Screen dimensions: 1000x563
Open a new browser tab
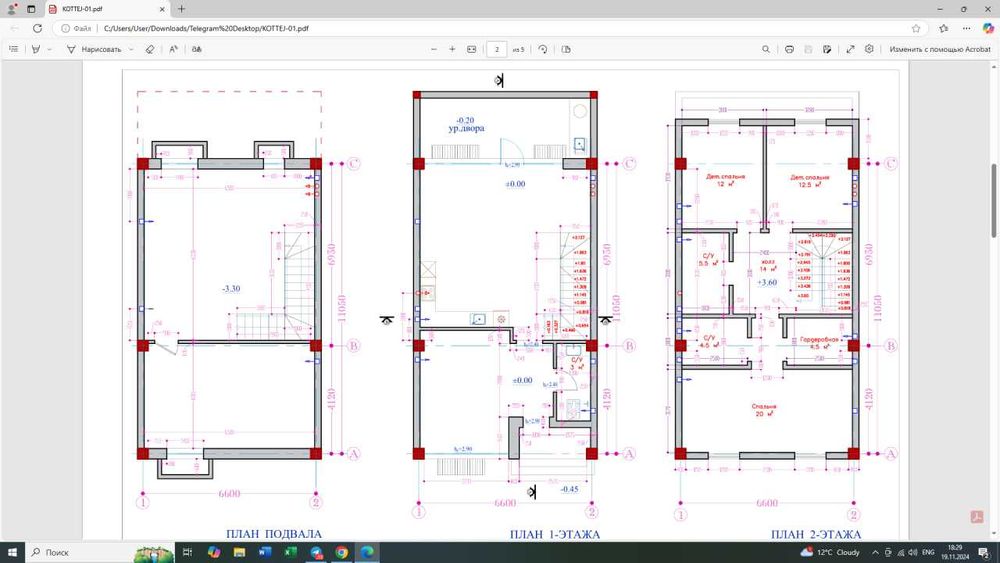click(181, 9)
